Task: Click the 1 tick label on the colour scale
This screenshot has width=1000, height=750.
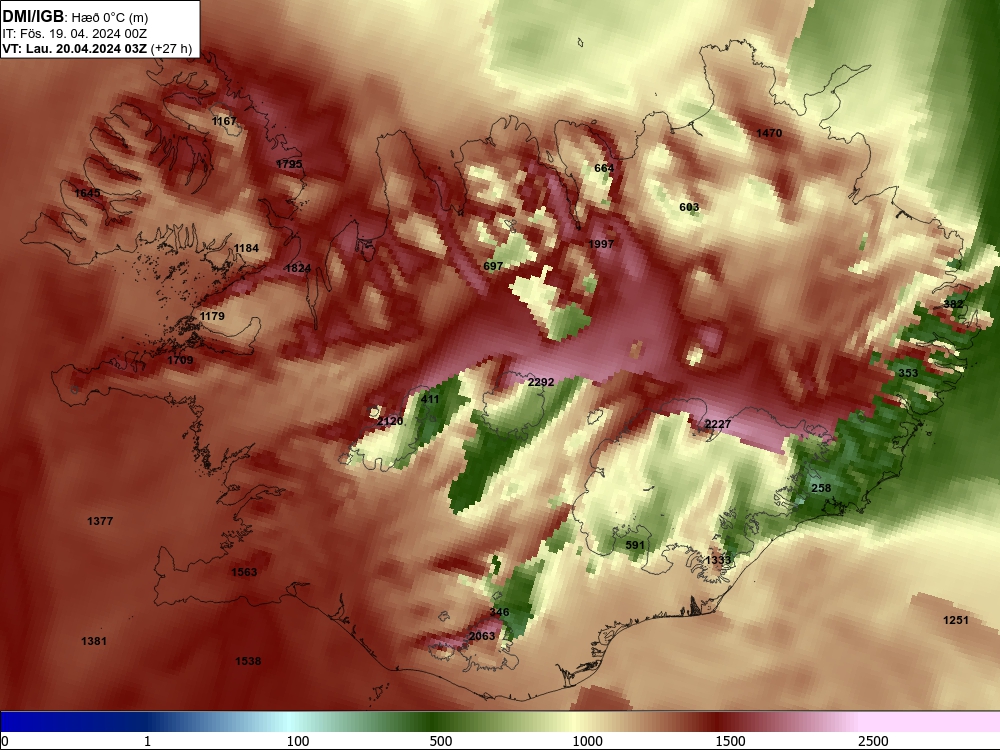Action: point(147,741)
